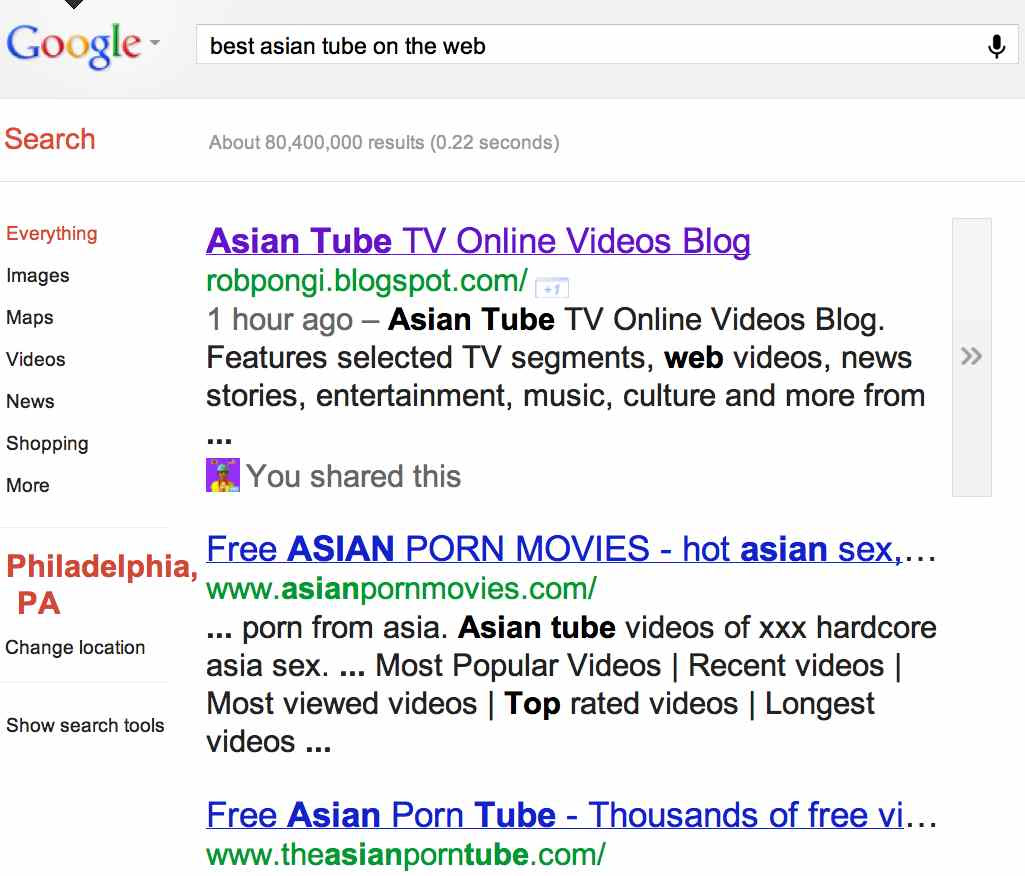Click the +1 button beside robpongi.blogspot.com
This screenshot has width=1025, height=876.
click(x=552, y=288)
